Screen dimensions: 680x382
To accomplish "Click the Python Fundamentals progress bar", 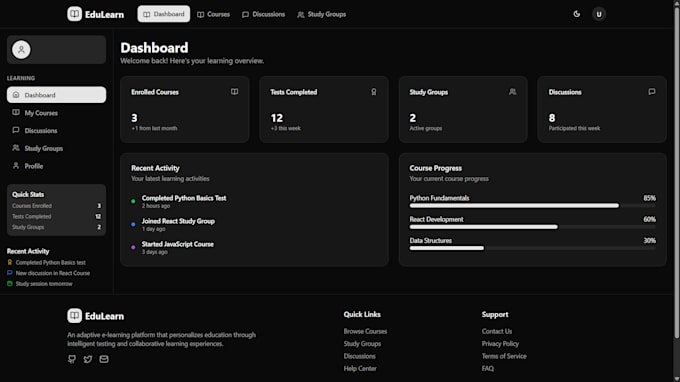I will (533, 206).
